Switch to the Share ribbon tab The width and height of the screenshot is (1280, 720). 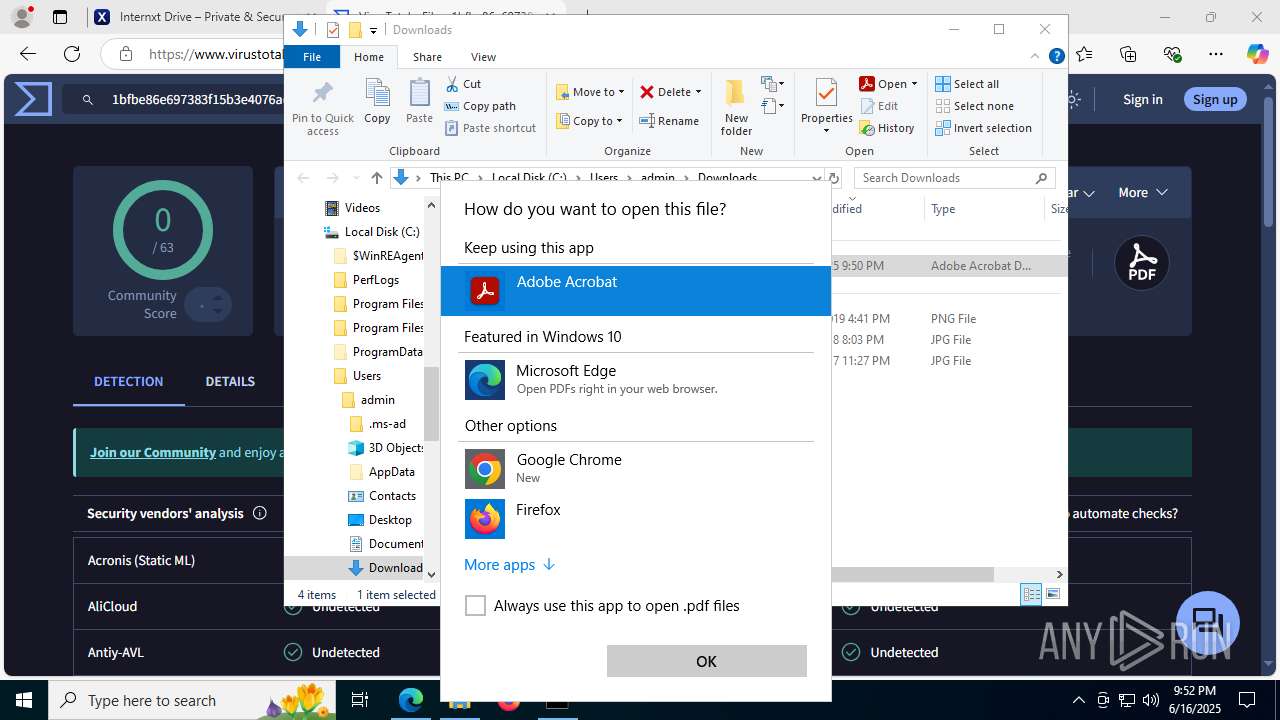427,57
